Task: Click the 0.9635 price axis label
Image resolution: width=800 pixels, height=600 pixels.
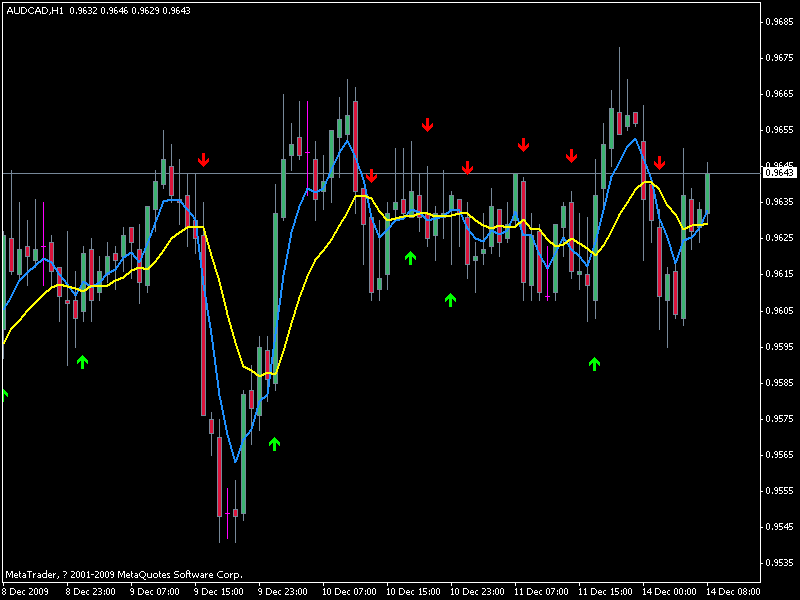Action: (780, 202)
